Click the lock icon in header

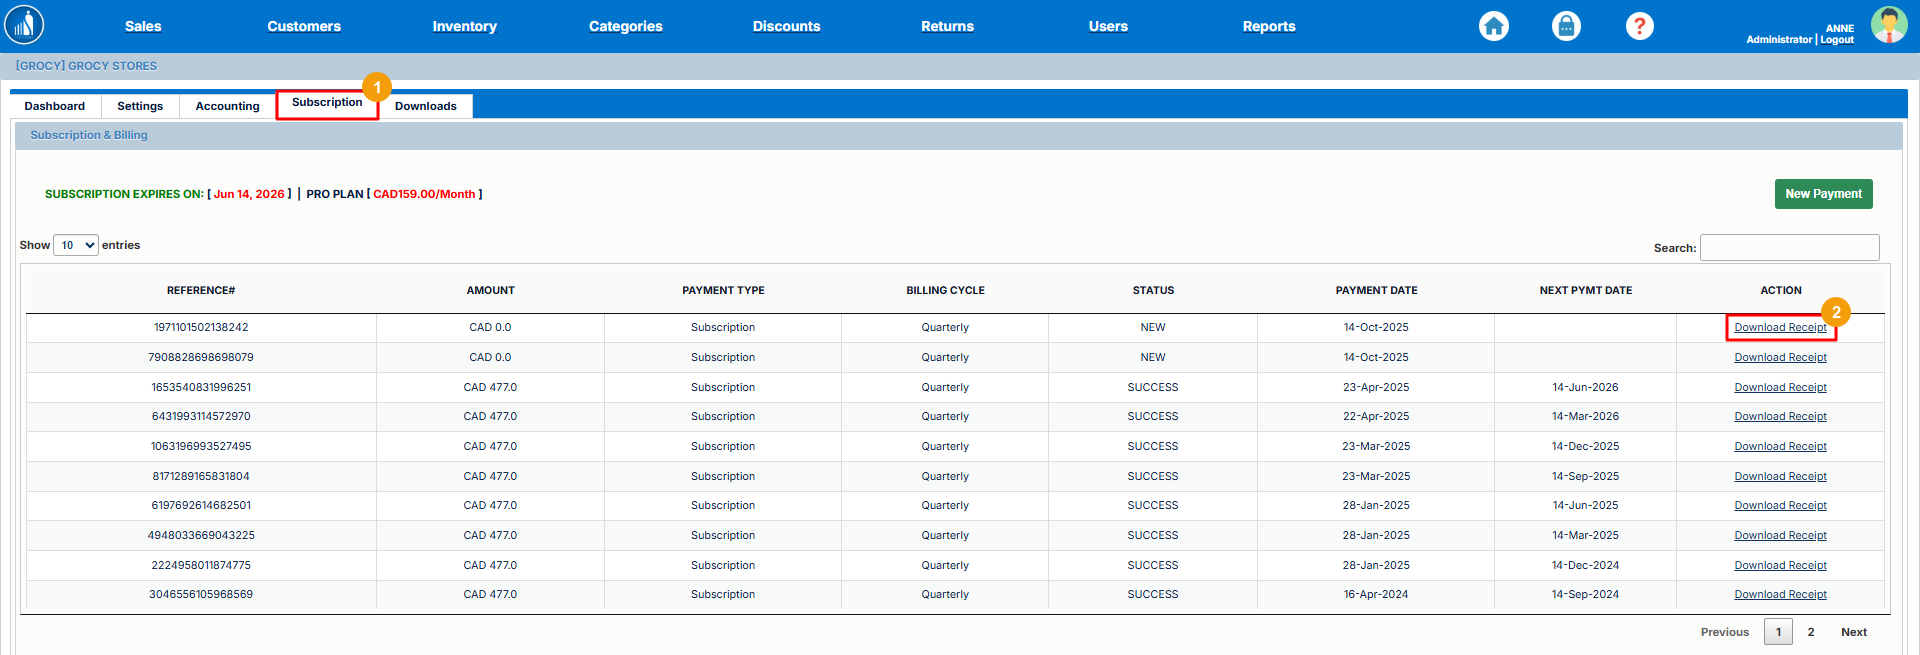click(1566, 26)
